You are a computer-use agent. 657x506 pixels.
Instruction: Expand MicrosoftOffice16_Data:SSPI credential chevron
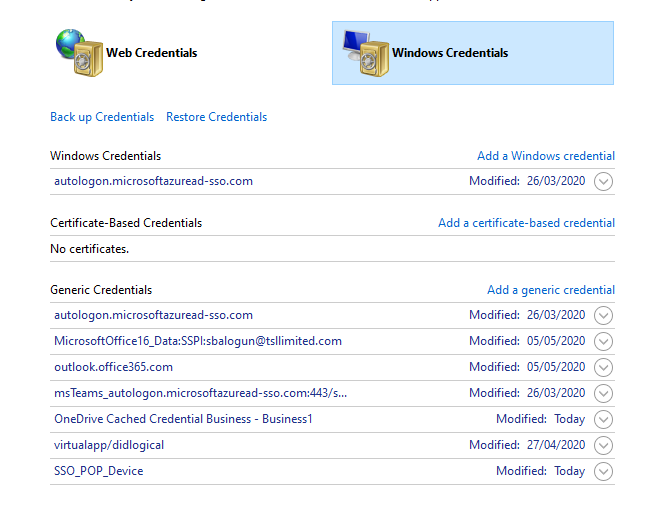[x=603, y=341]
